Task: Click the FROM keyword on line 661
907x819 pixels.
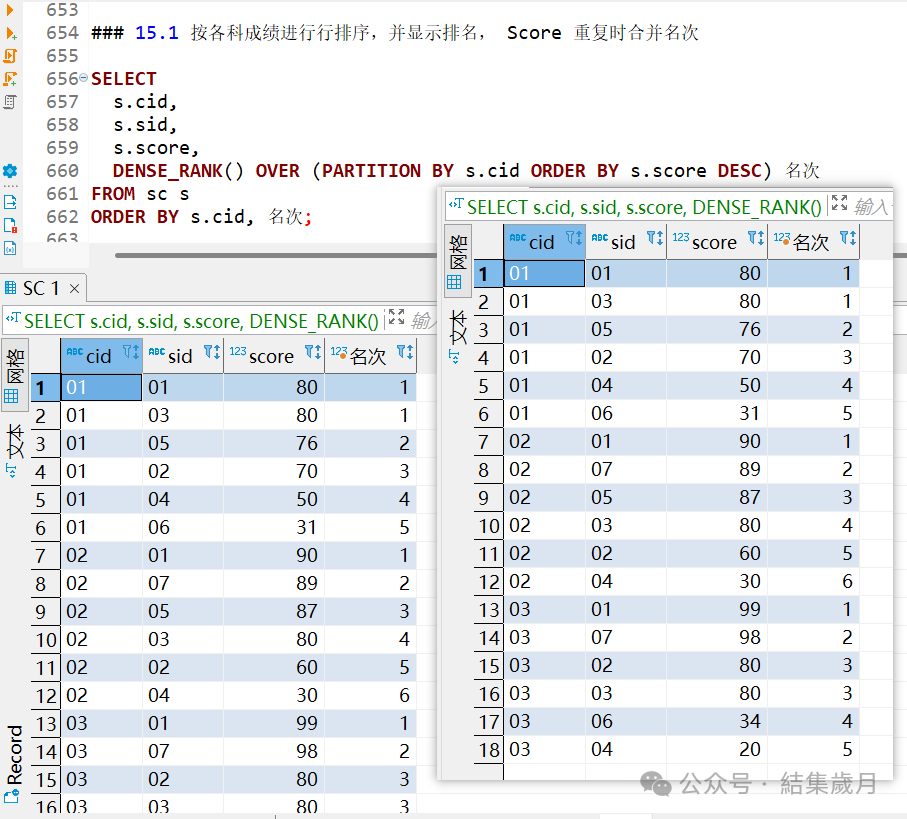Action: pyautogui.click(x=113, y=194)
